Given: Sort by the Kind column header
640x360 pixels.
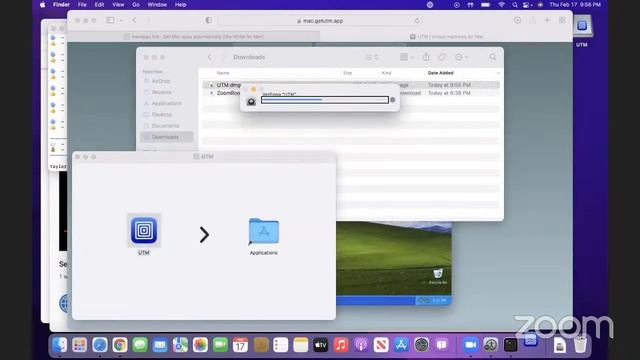Looking at the screenshot, I should 386,73.
